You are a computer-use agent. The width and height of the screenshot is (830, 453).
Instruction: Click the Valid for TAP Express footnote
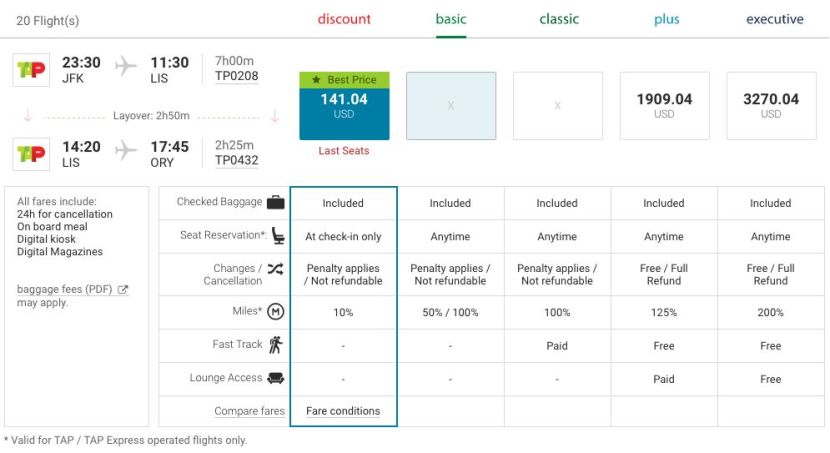pos(125,440)
